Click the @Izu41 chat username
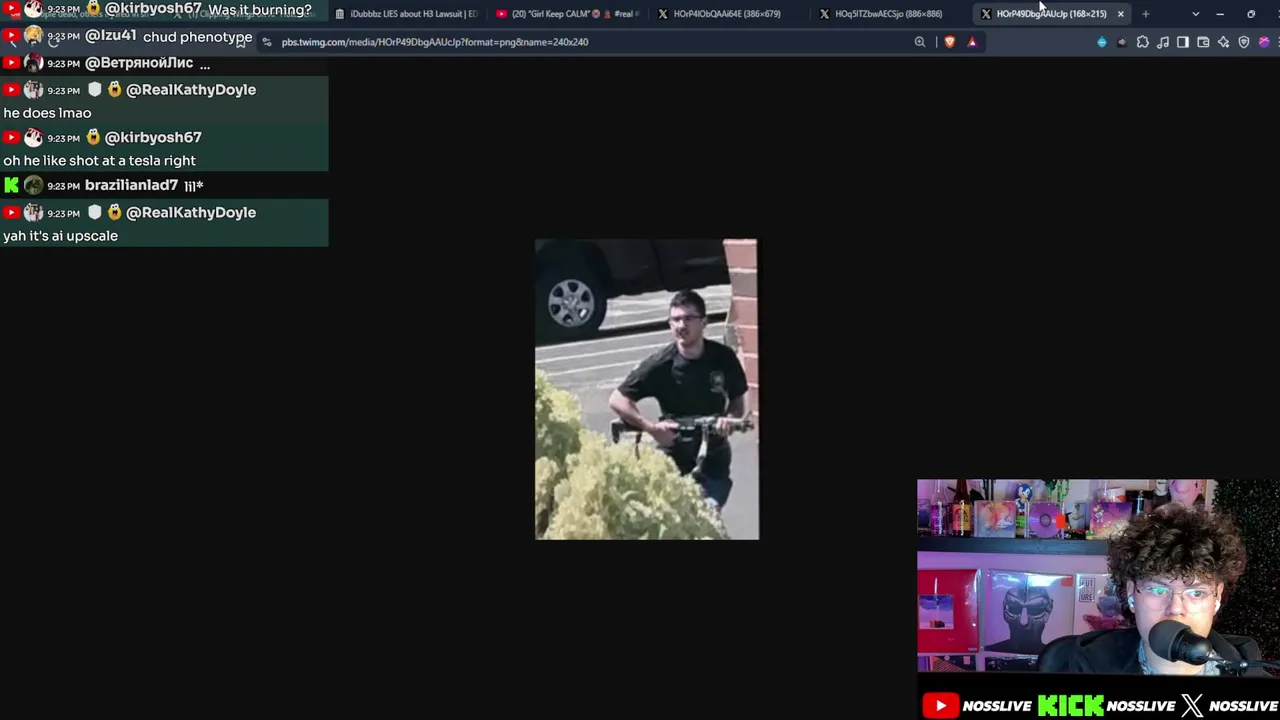Viewport: 1280px width, 720px height. [x=111, y=36]
